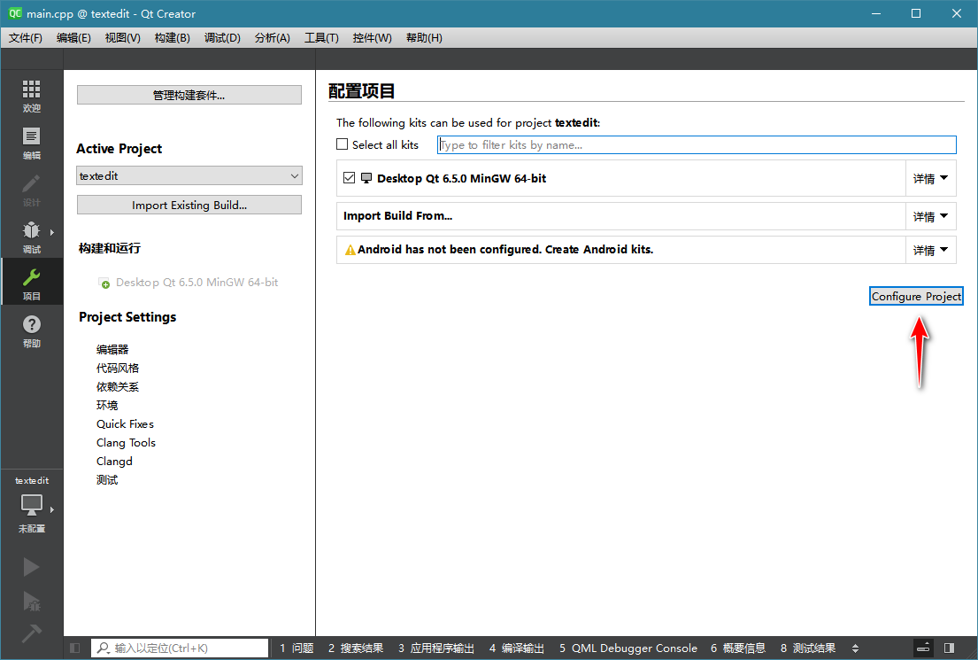Click the Import Build From... row
Screen dimensions: 979x660
tap(621, 216)
